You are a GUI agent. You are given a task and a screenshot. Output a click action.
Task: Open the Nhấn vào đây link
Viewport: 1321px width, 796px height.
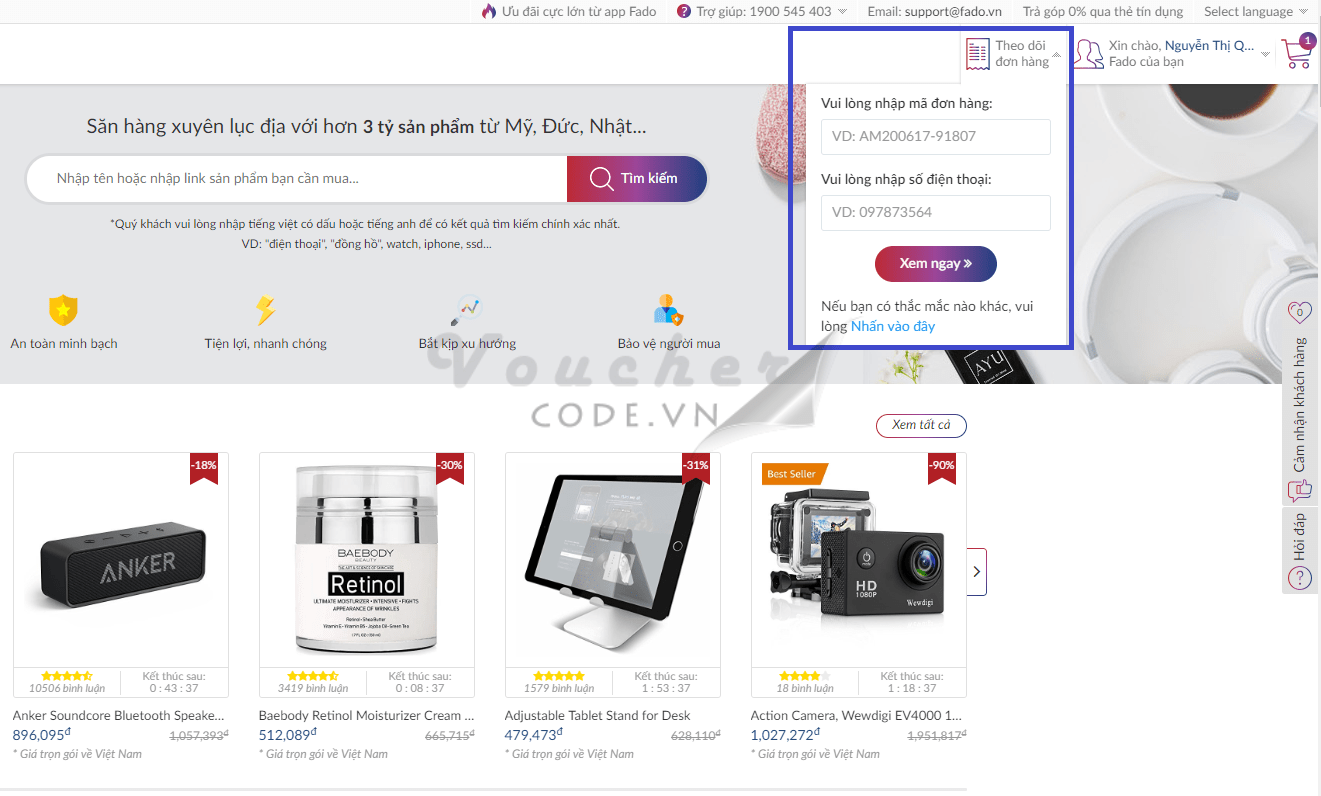[893, 326]
